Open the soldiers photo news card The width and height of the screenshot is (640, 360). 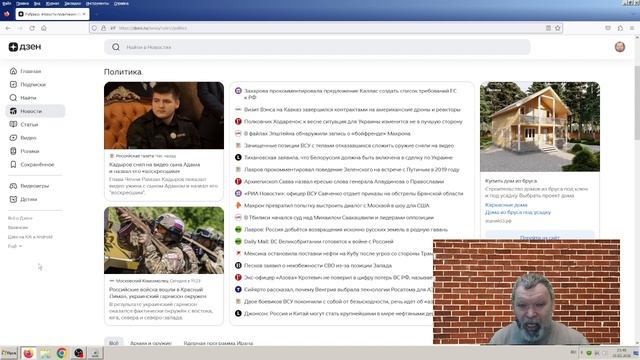[x=164, y=240]
